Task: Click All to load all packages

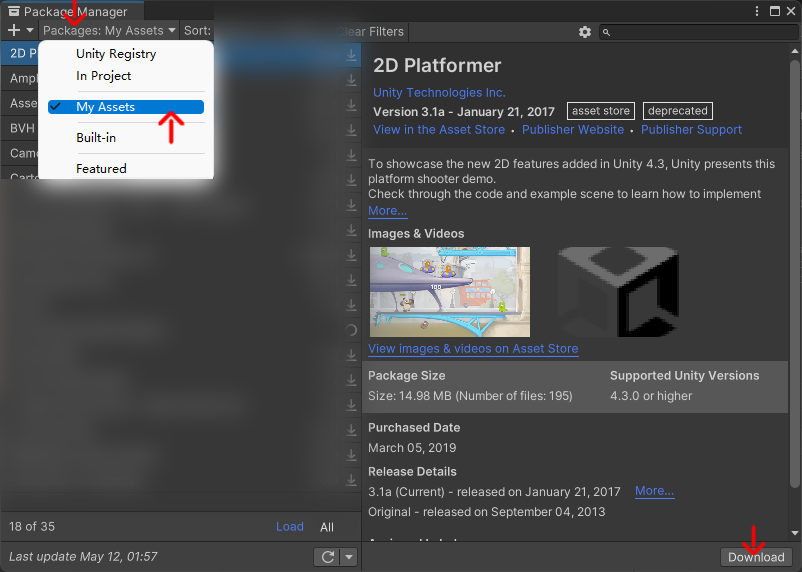Action: tap(327, 527)
